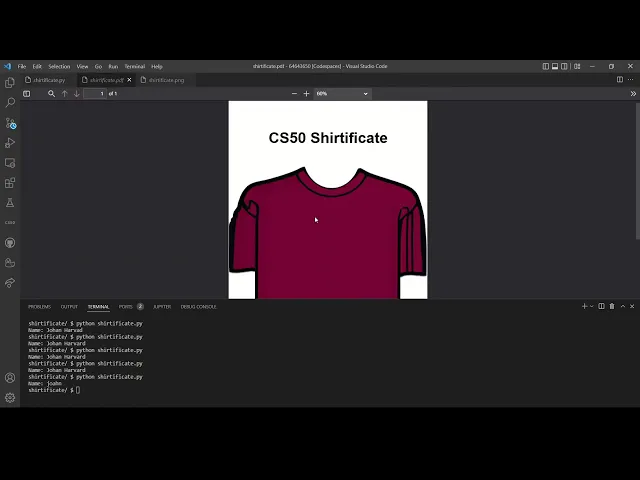Zoom in the PDF with plus button
Image resolution: width=640 pixels, height=480 pixels.
pos(307,94)
